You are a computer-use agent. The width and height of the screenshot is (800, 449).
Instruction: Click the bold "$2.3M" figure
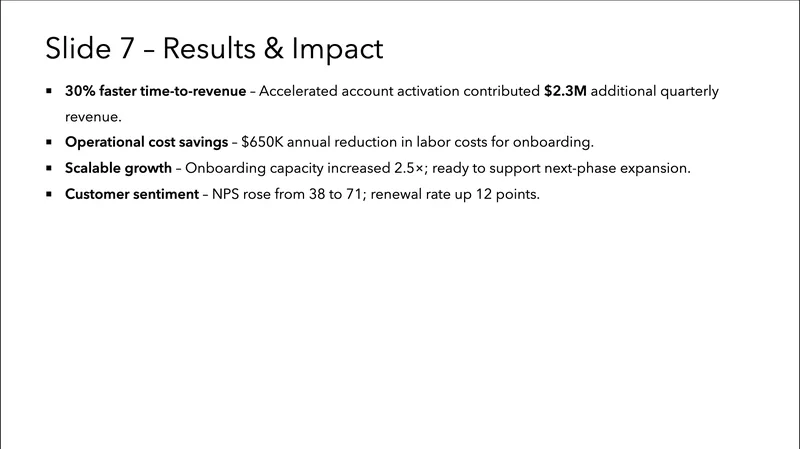click(565, 91)
